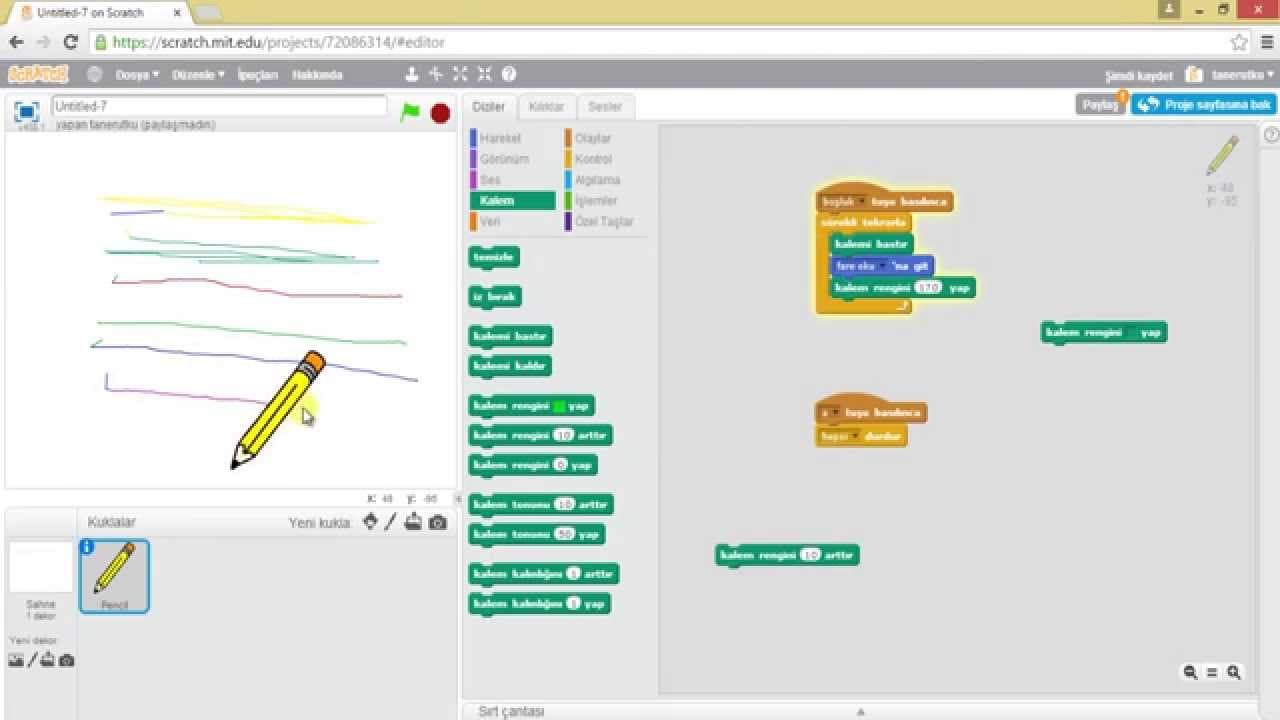
Task: Zoom out the scripts area
Action: tap(1190, 673)
